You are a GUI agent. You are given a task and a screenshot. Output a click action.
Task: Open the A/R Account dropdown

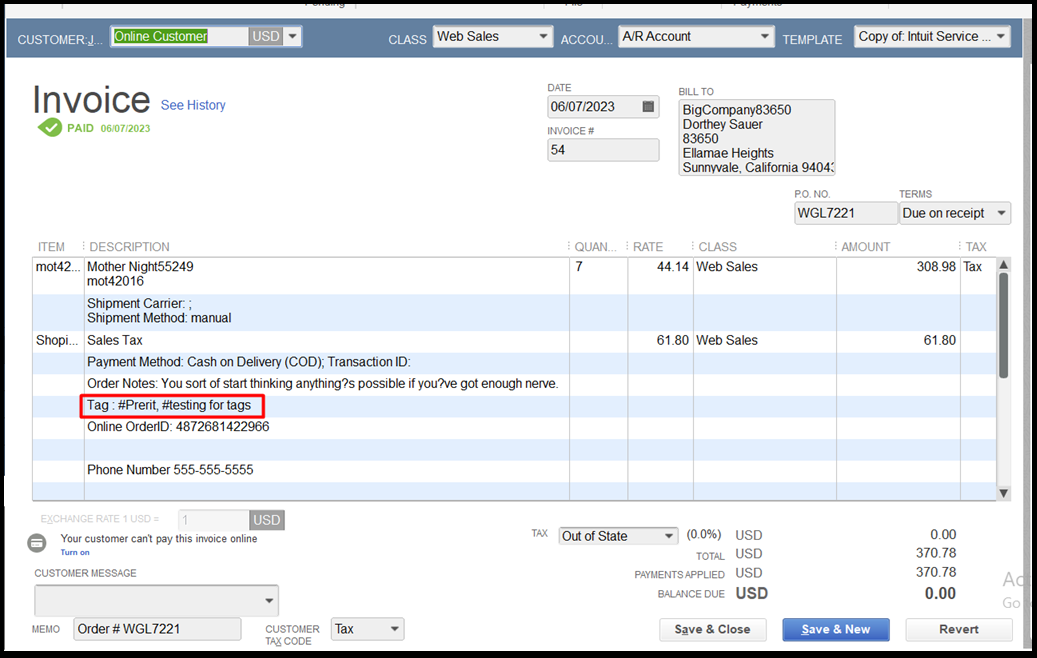click(x=764, y=36)
